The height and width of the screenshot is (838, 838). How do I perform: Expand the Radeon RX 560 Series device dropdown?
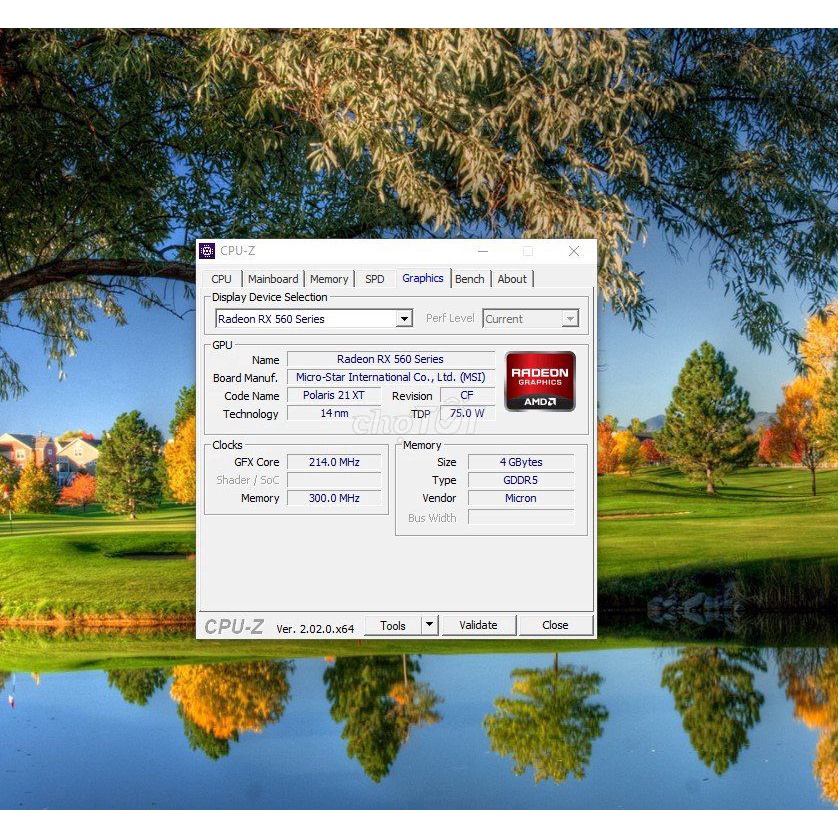coord(404,319)
